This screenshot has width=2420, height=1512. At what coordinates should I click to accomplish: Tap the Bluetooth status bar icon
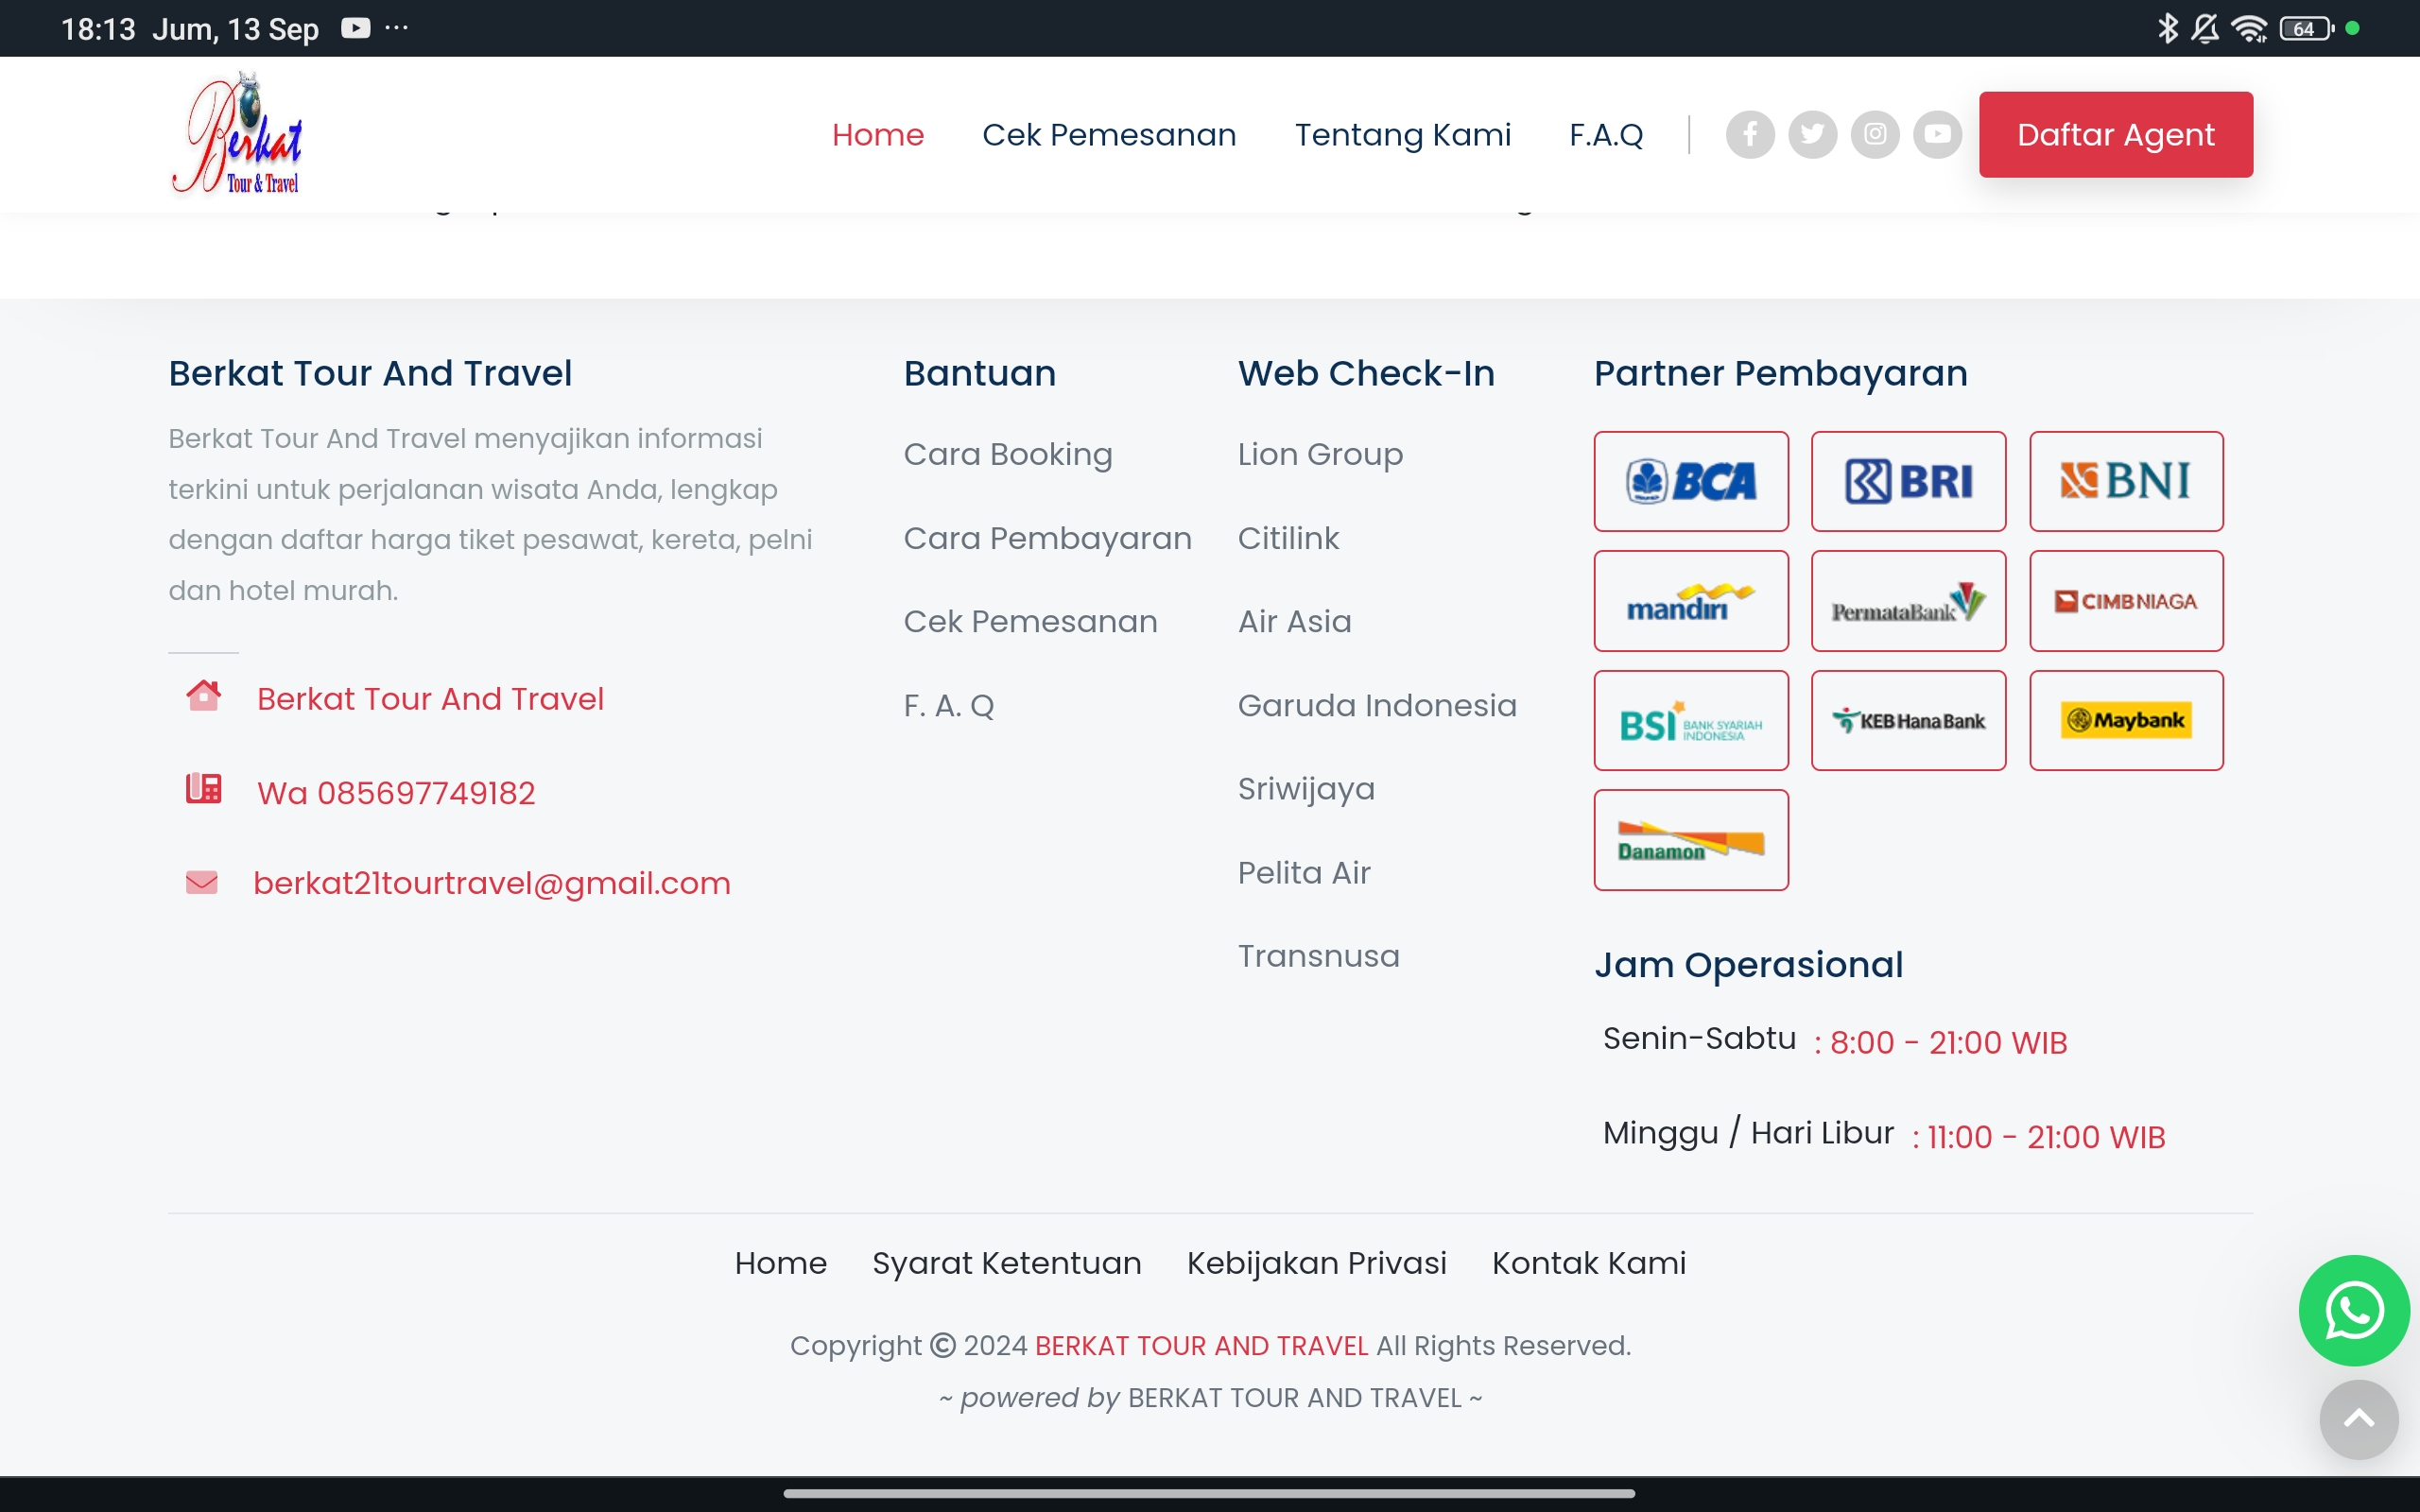point(2167,28)
